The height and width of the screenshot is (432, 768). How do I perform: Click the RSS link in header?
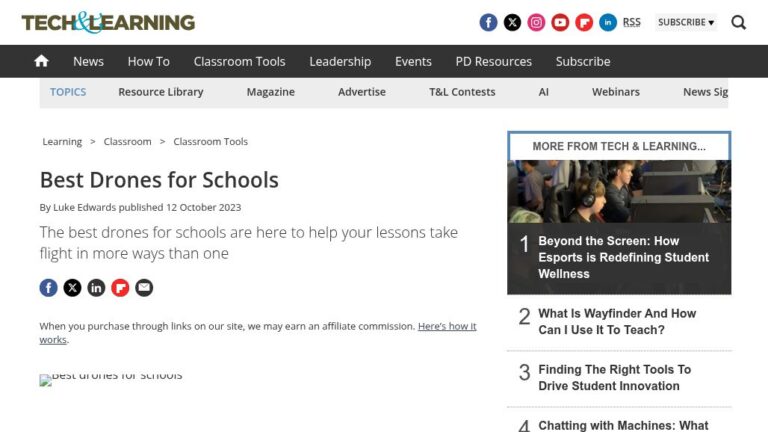[631, 22]
